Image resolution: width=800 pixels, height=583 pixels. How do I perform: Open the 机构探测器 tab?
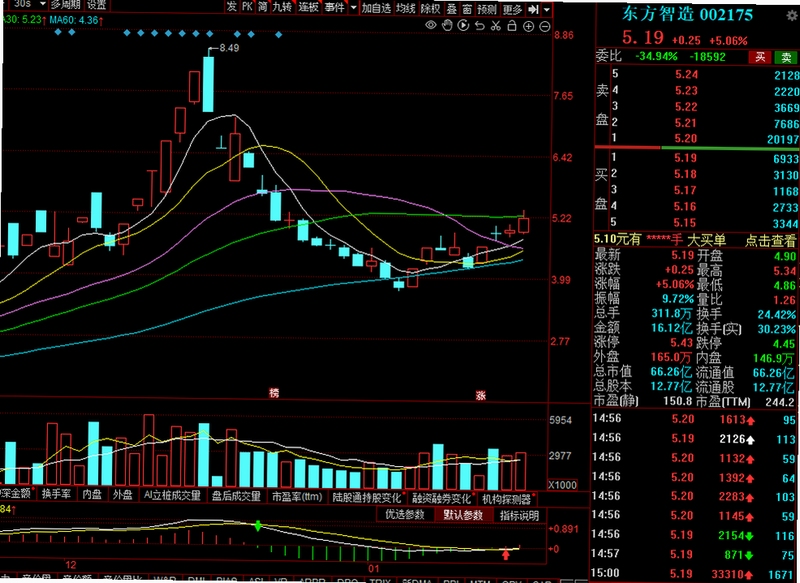[x=507, y=499]
